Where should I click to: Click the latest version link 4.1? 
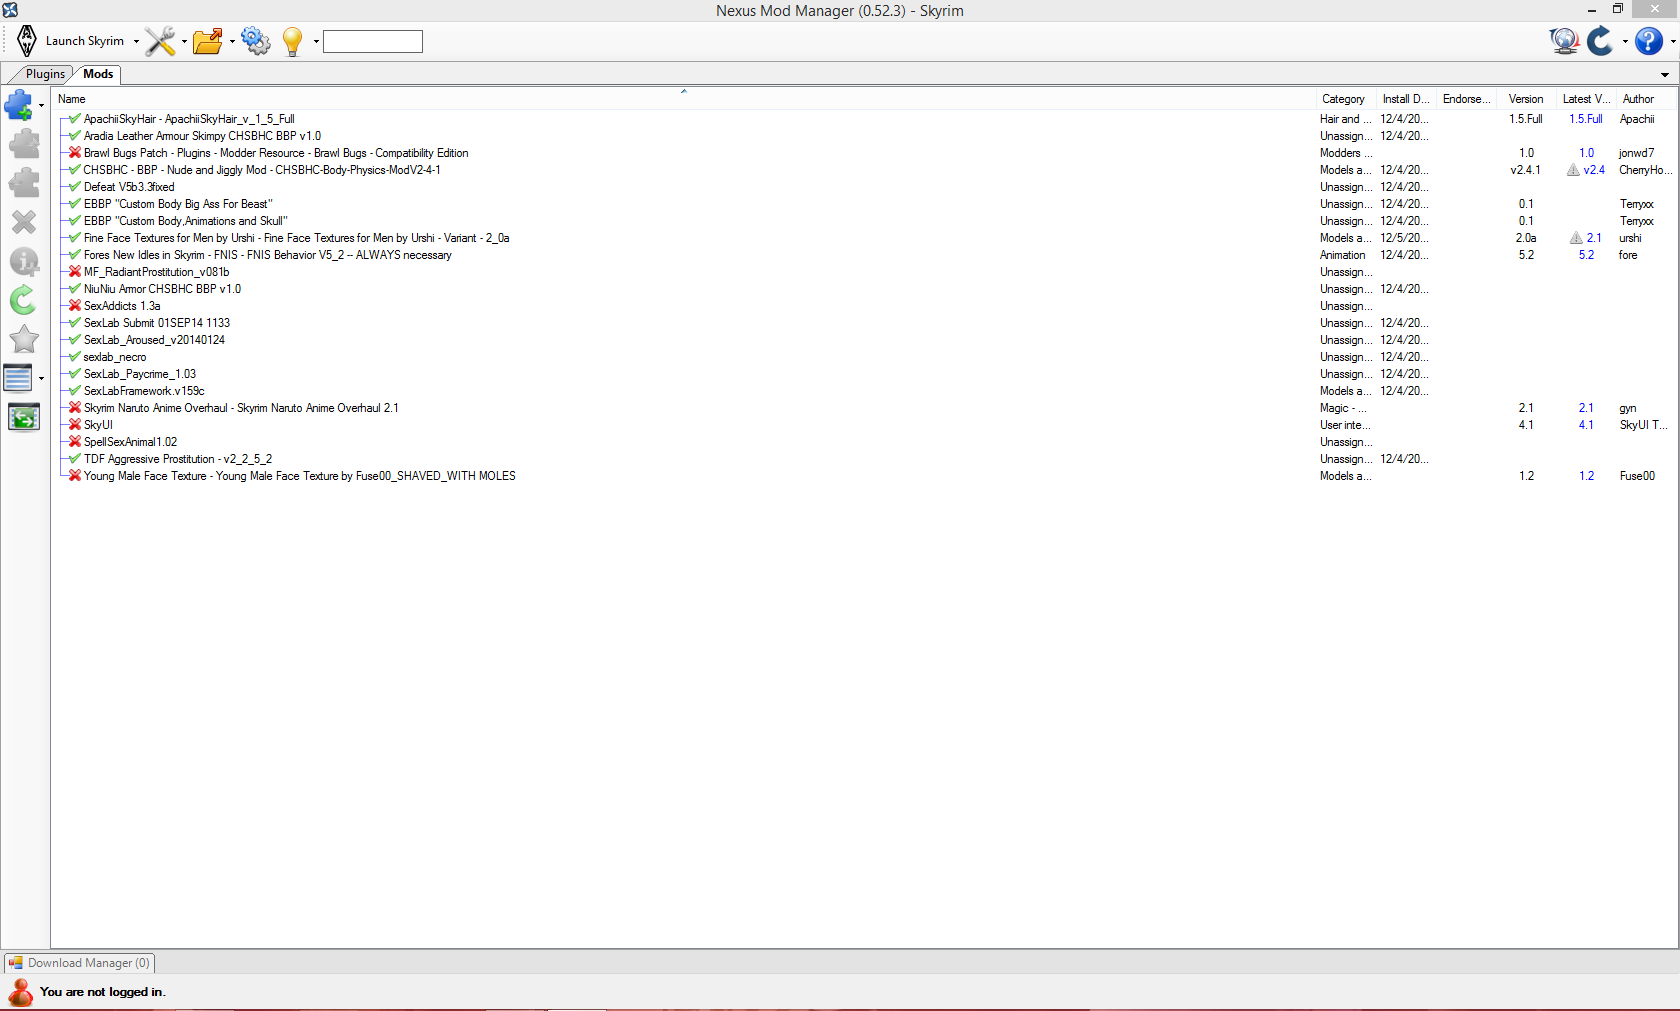(1586, 425)
